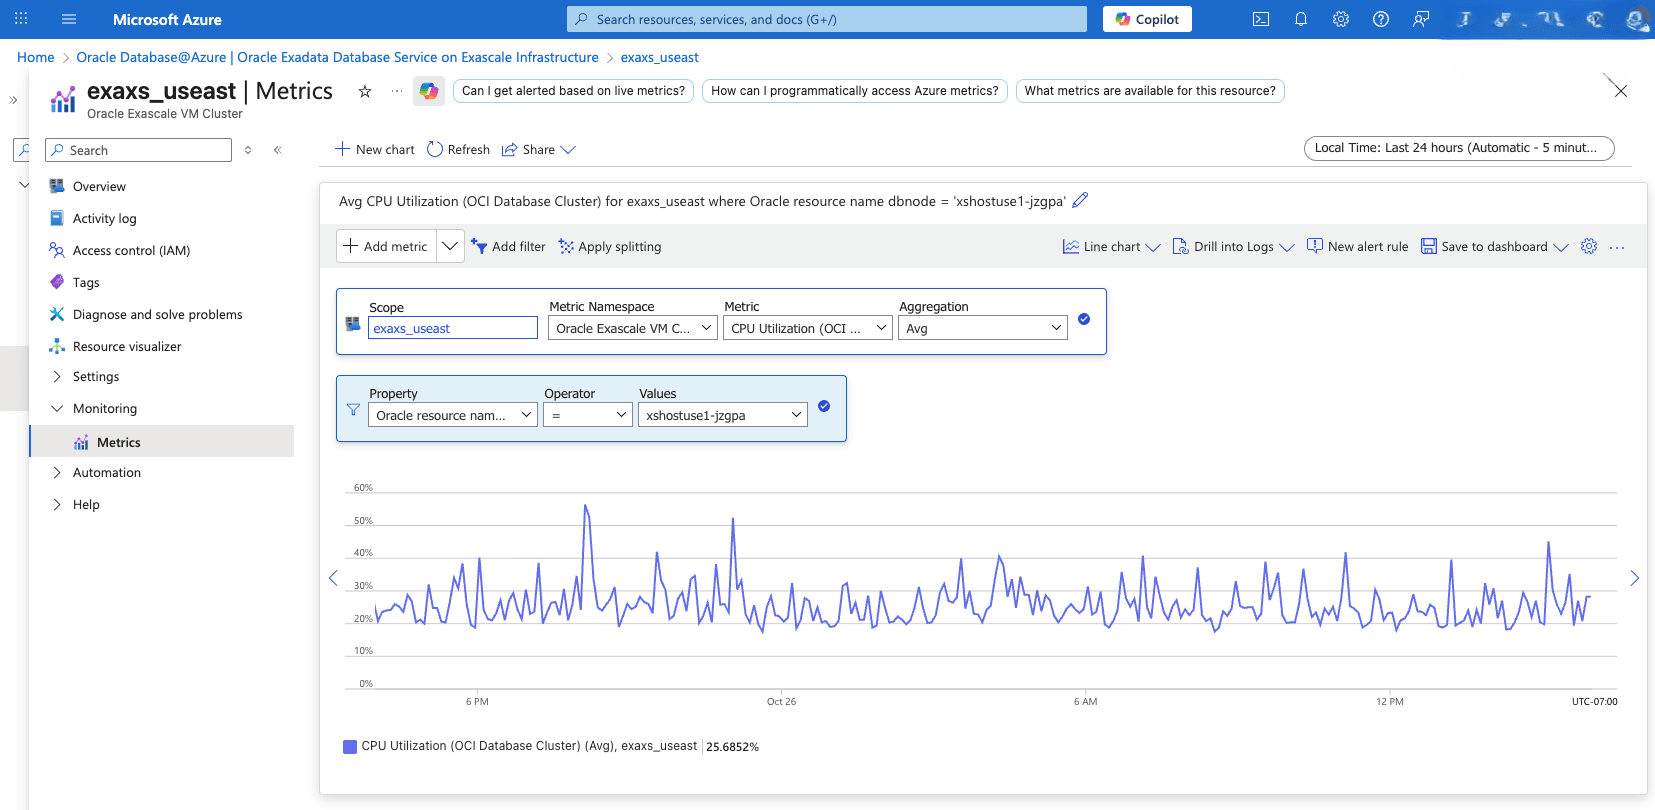Screen dimensions: 1655x810
Task: Open the chart more options ellipsis
Action: point(1617,247)
